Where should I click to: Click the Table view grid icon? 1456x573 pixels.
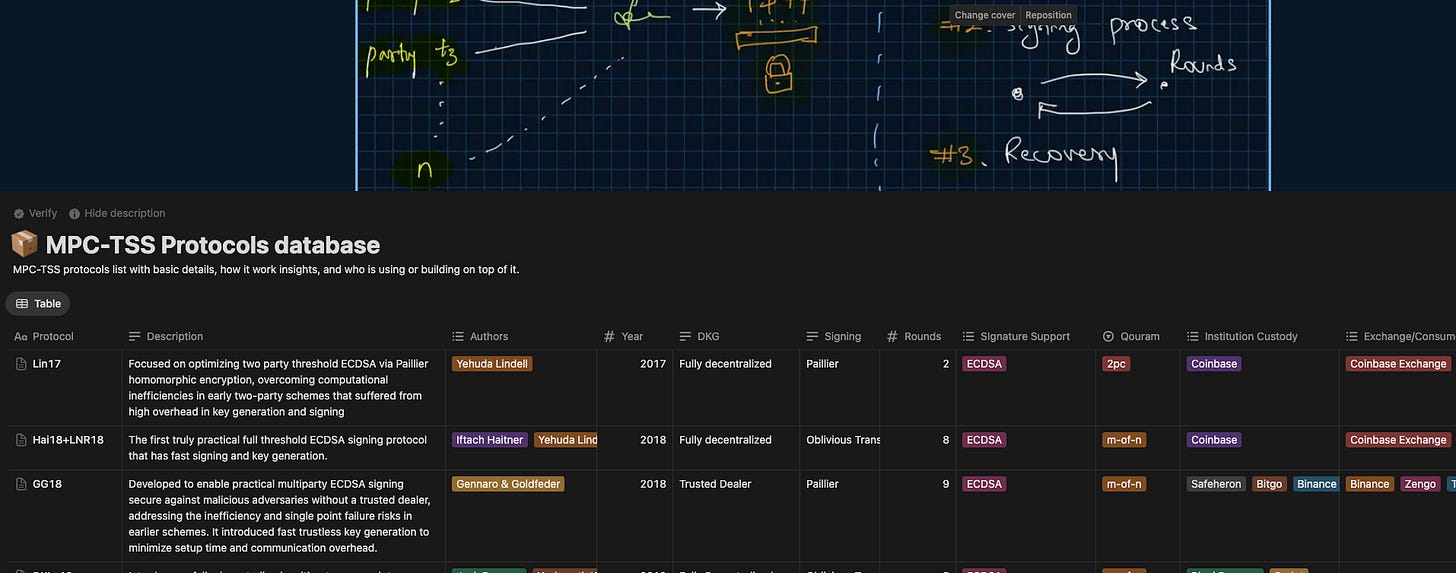click(x=22, y=304)
